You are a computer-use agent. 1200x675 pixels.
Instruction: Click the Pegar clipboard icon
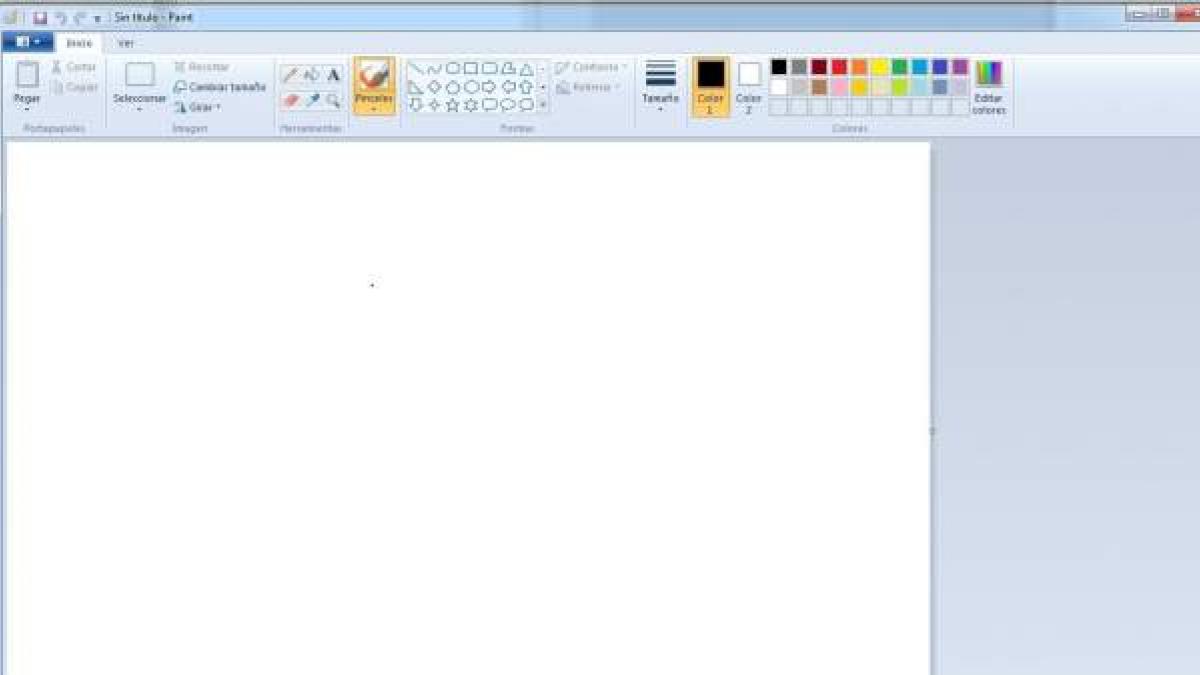(27, 75)
